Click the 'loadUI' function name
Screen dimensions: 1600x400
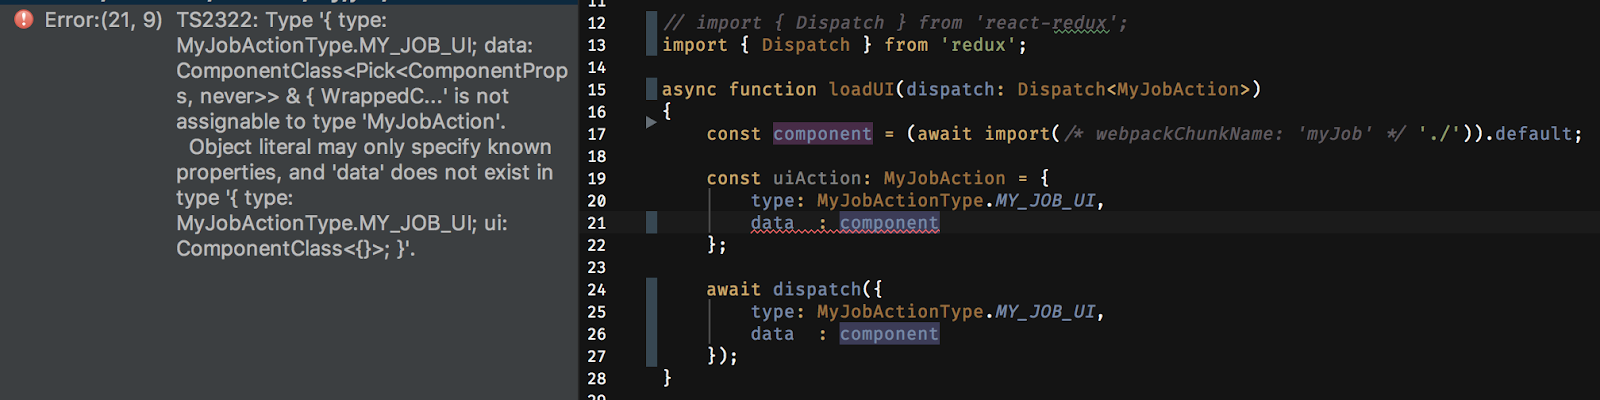click(862, 89)
